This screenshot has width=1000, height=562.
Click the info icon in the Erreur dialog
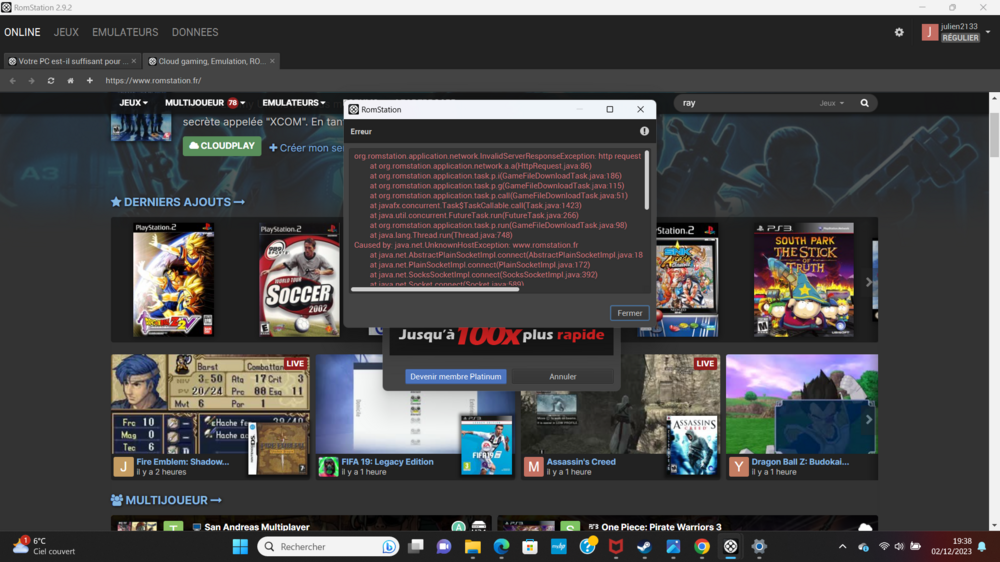644,131
